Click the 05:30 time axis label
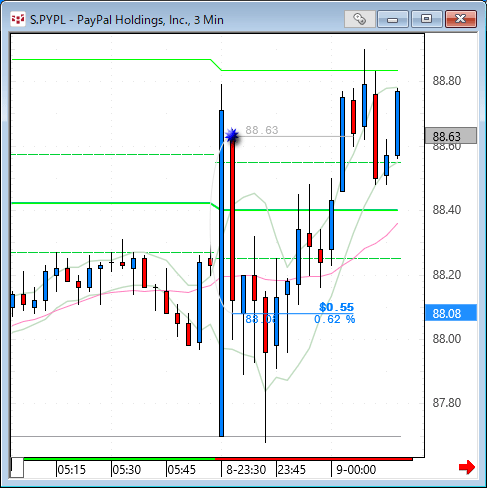487x488 pixels. coord(126,470)
